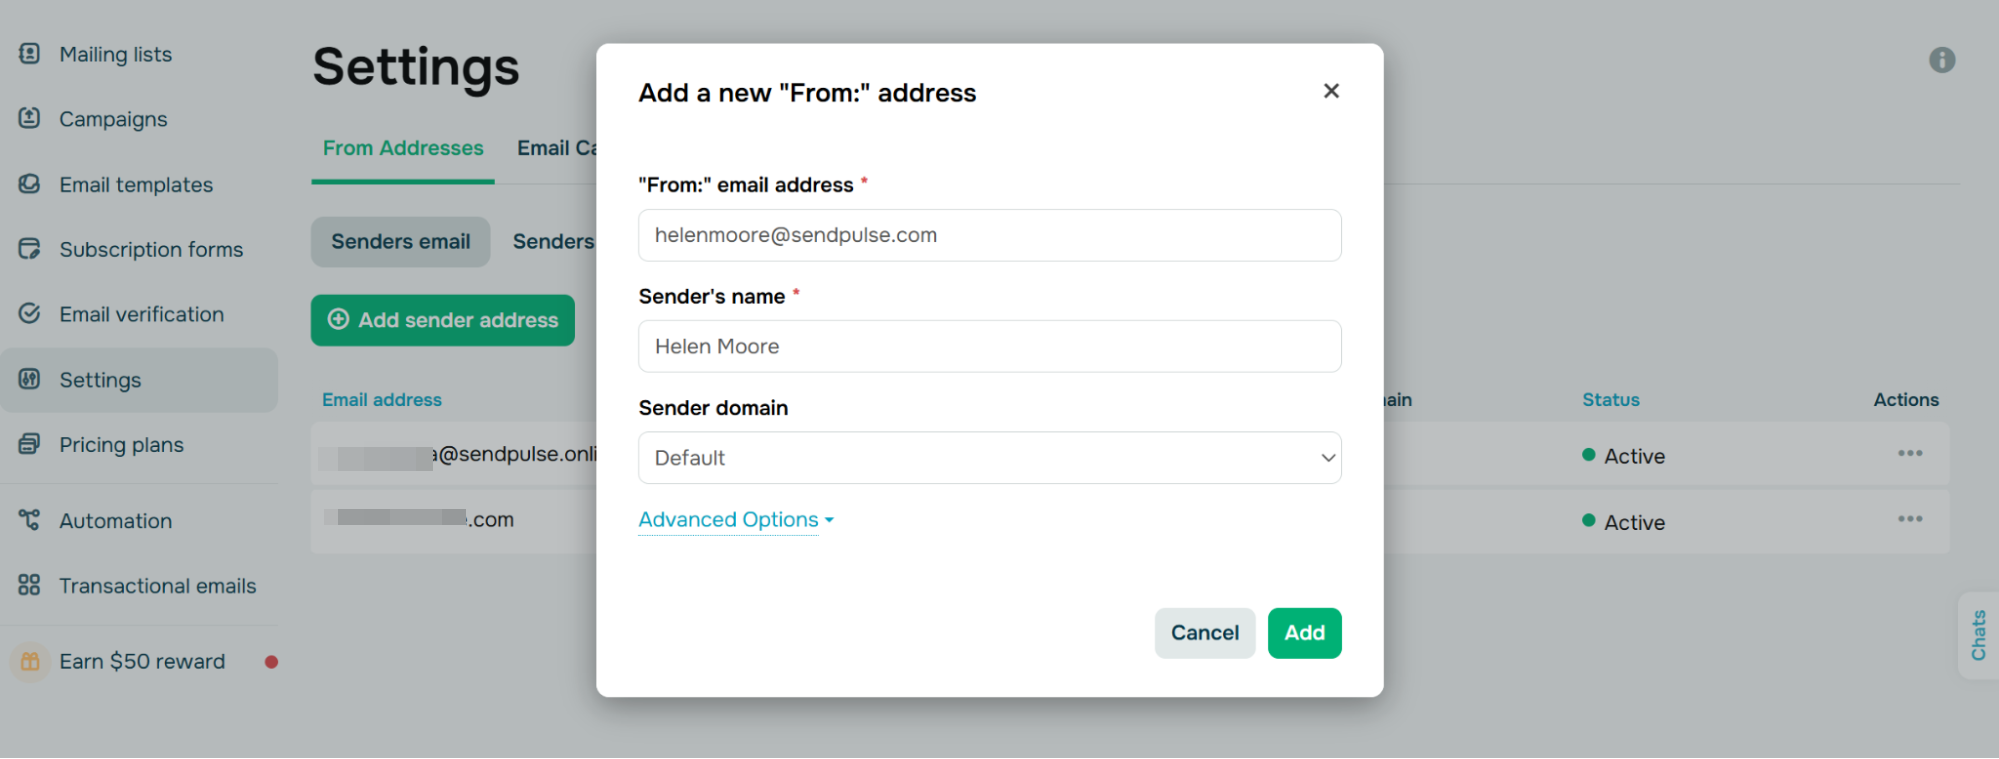This screenshot has height=759, width=1999.
Task: Cancel adding the new From address
Action: [x=1204, y=633]
